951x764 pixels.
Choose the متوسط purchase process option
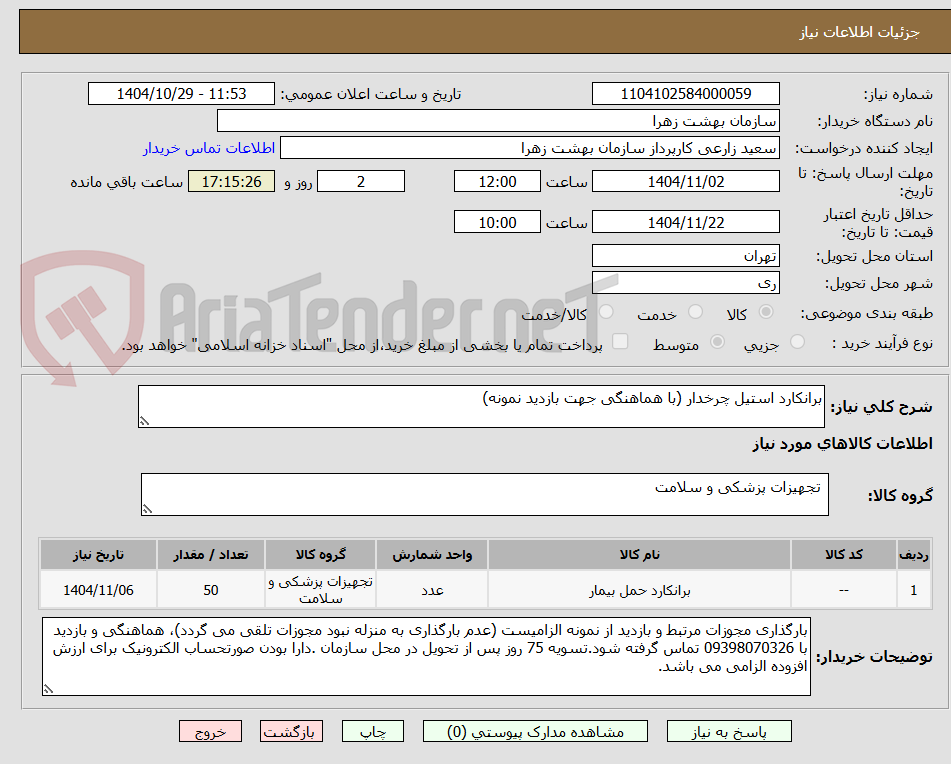pos(717,342)
